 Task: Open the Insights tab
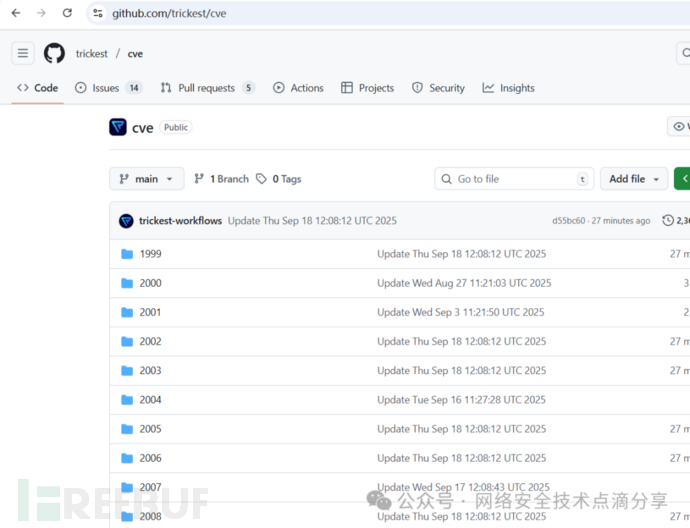click(508, 88)
